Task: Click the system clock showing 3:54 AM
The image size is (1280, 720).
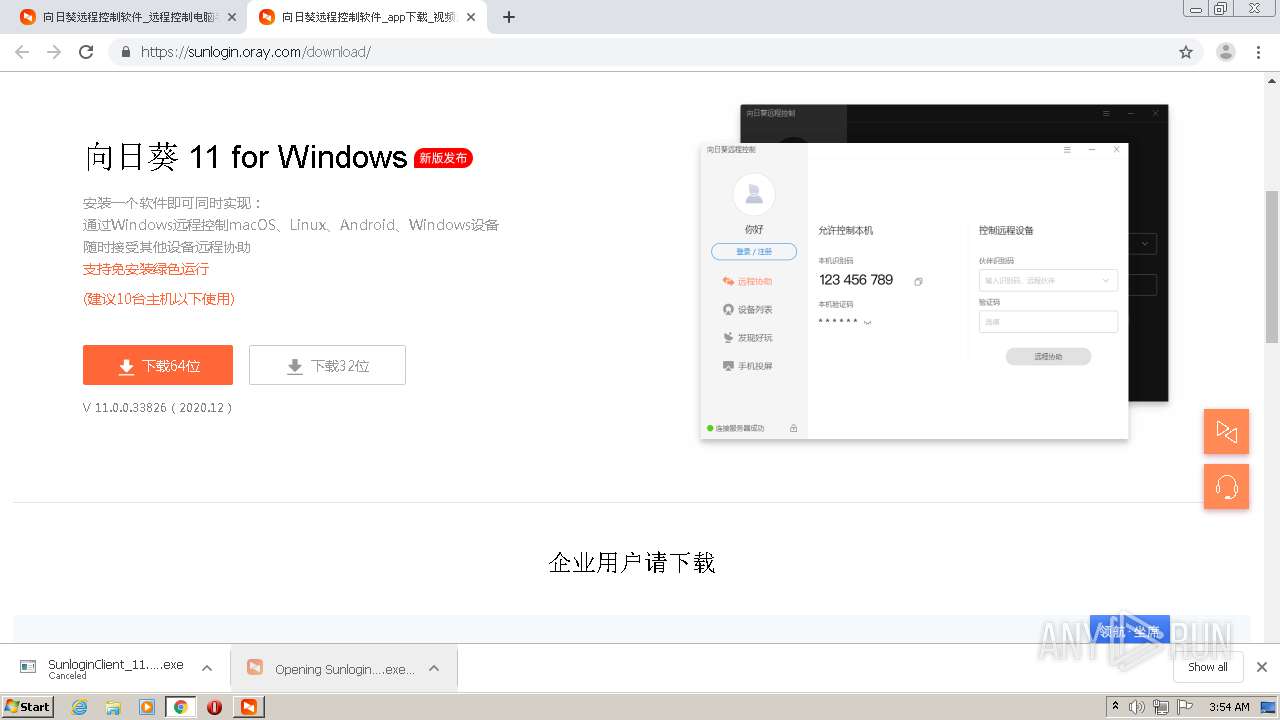Action: [1229, 707]
